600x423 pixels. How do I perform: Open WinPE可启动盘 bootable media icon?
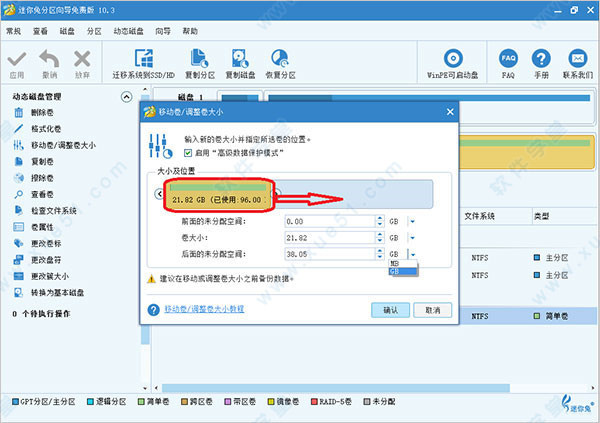point(453,59)
